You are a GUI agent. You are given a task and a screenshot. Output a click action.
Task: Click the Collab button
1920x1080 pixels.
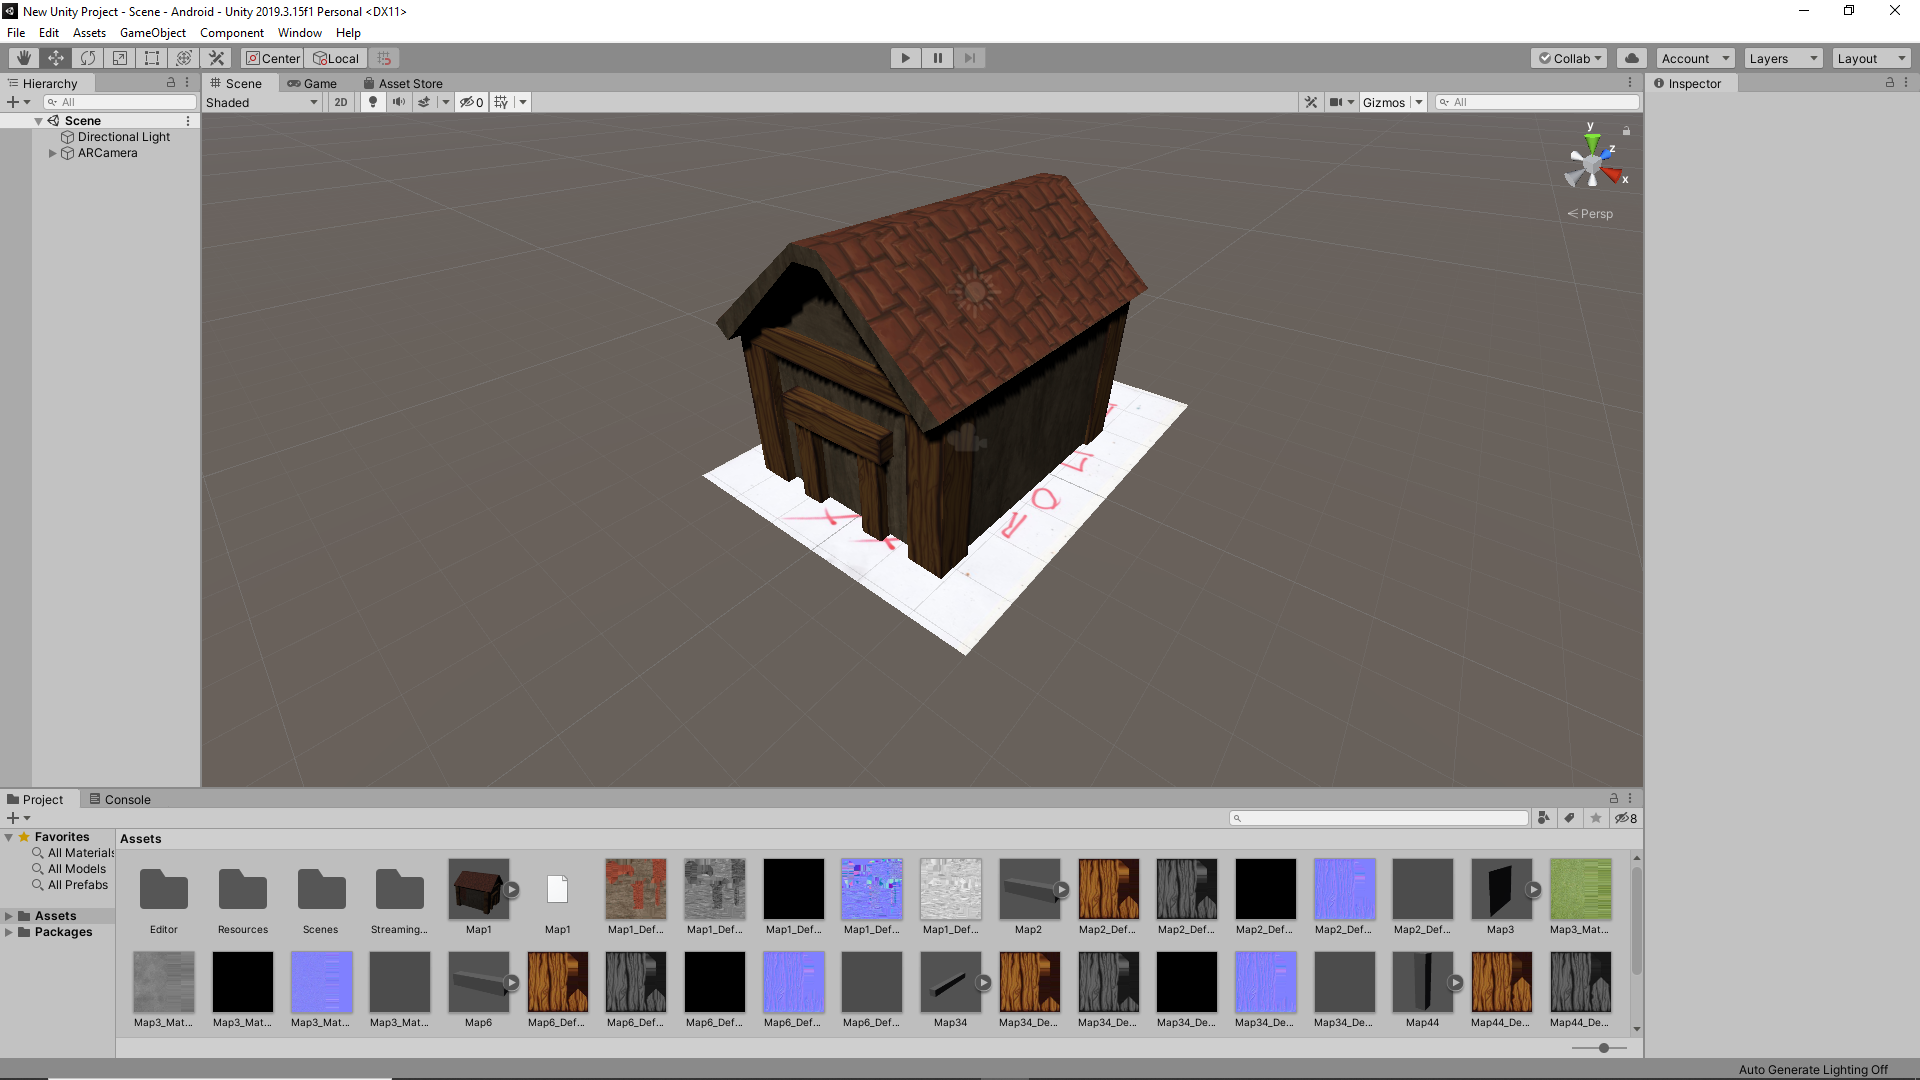(x=1569, y=58)
